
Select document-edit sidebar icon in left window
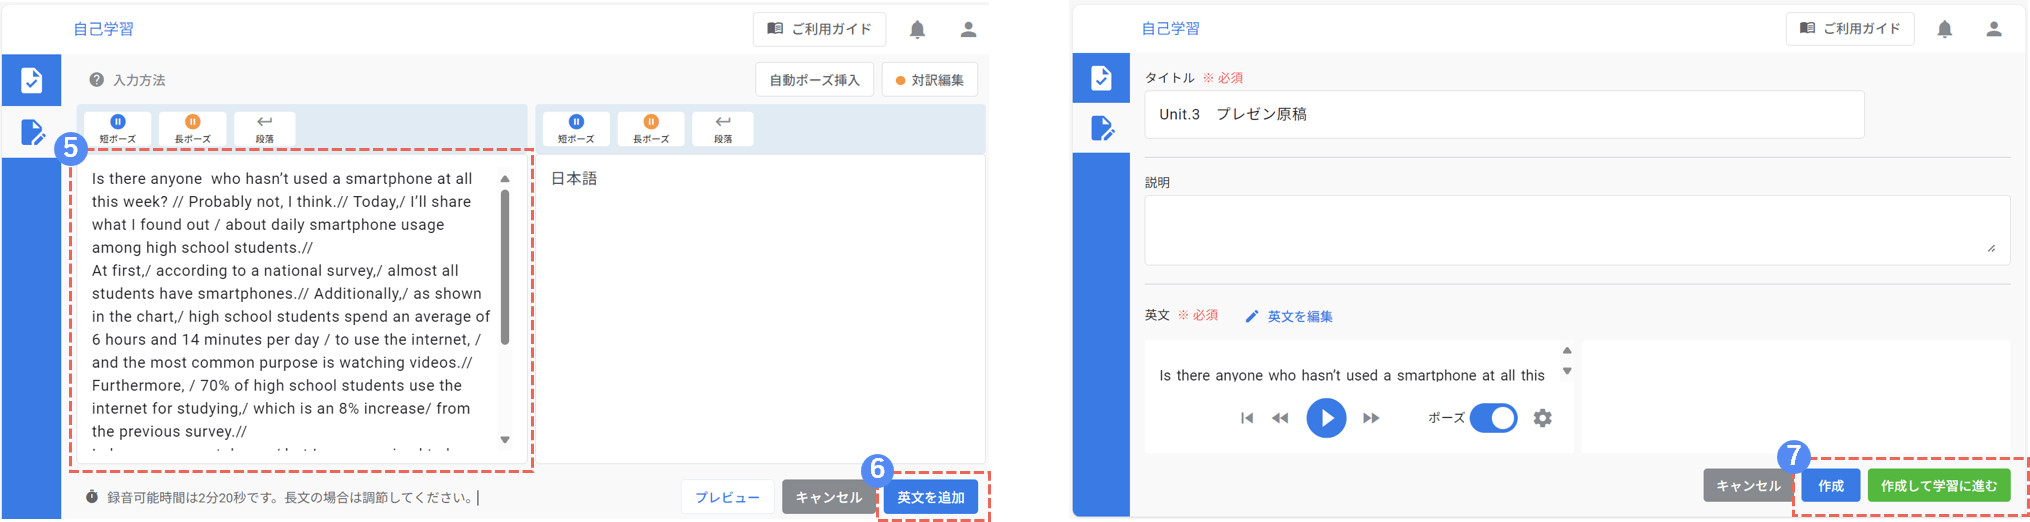31,132
